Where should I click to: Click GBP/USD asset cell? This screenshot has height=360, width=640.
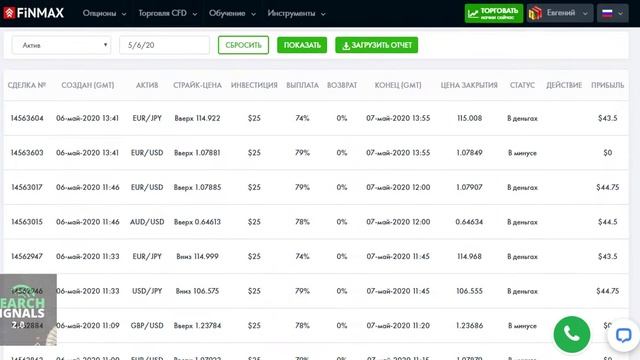click(x=147, y=326)
